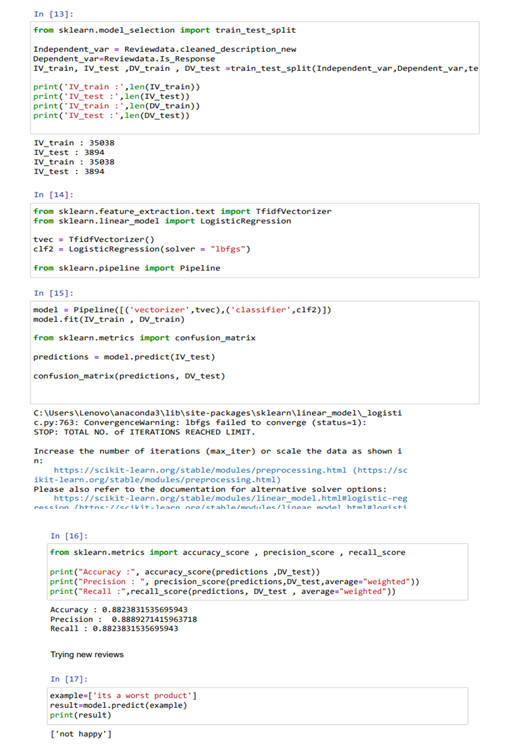Click the TfidfVectorizer import line
Image resolution: width=516 pixels, height=748 pixels.
pos(182,211)
